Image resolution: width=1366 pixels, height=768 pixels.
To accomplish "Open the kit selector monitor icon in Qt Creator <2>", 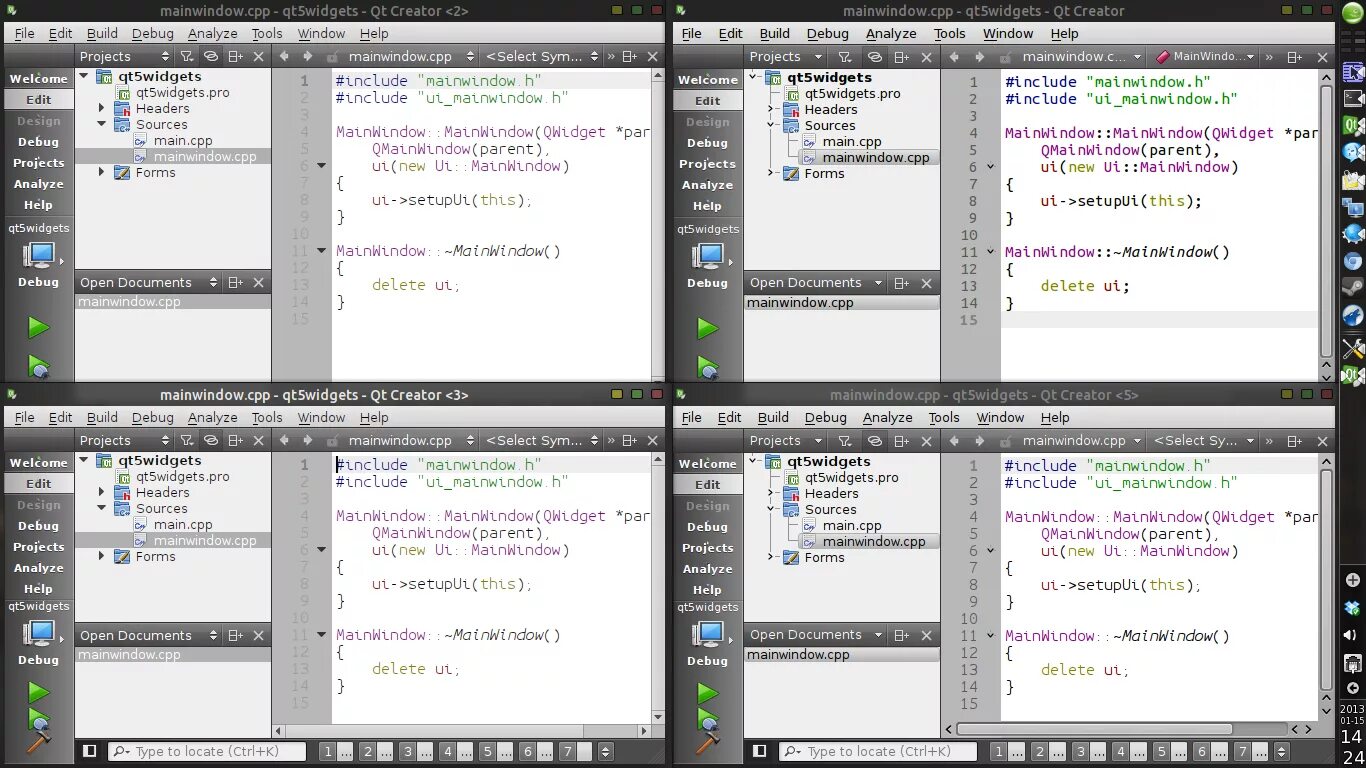I will [38, 256].
